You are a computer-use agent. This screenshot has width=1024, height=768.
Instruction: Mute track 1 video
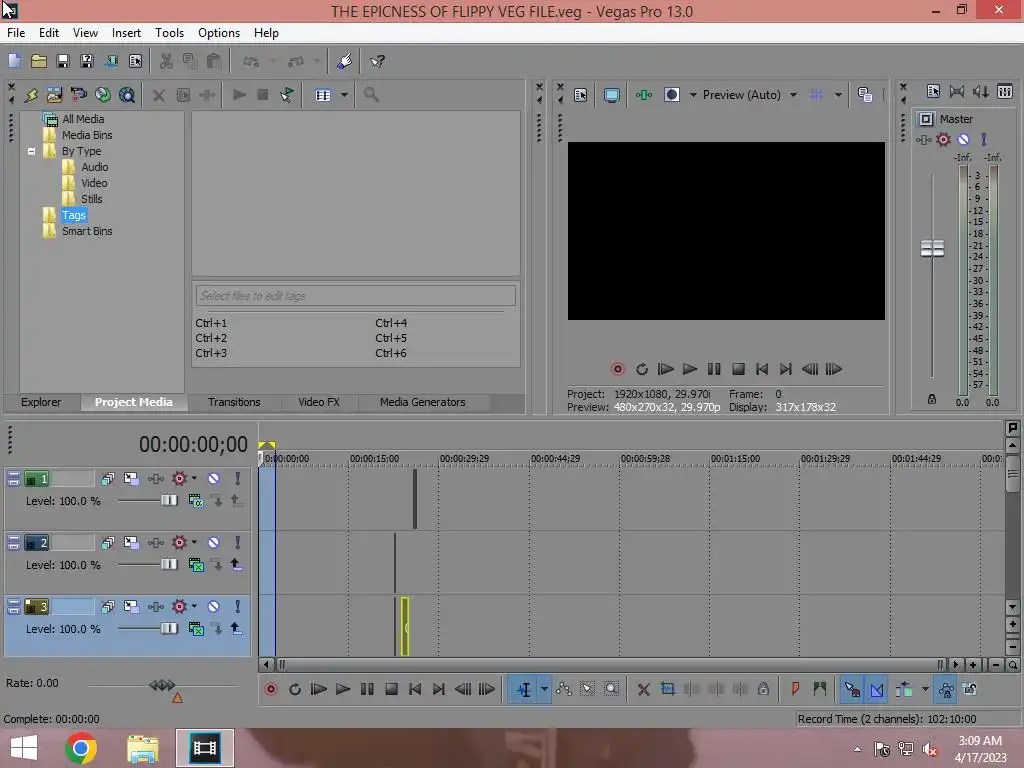pyautogui.click(x=214, y=479)
